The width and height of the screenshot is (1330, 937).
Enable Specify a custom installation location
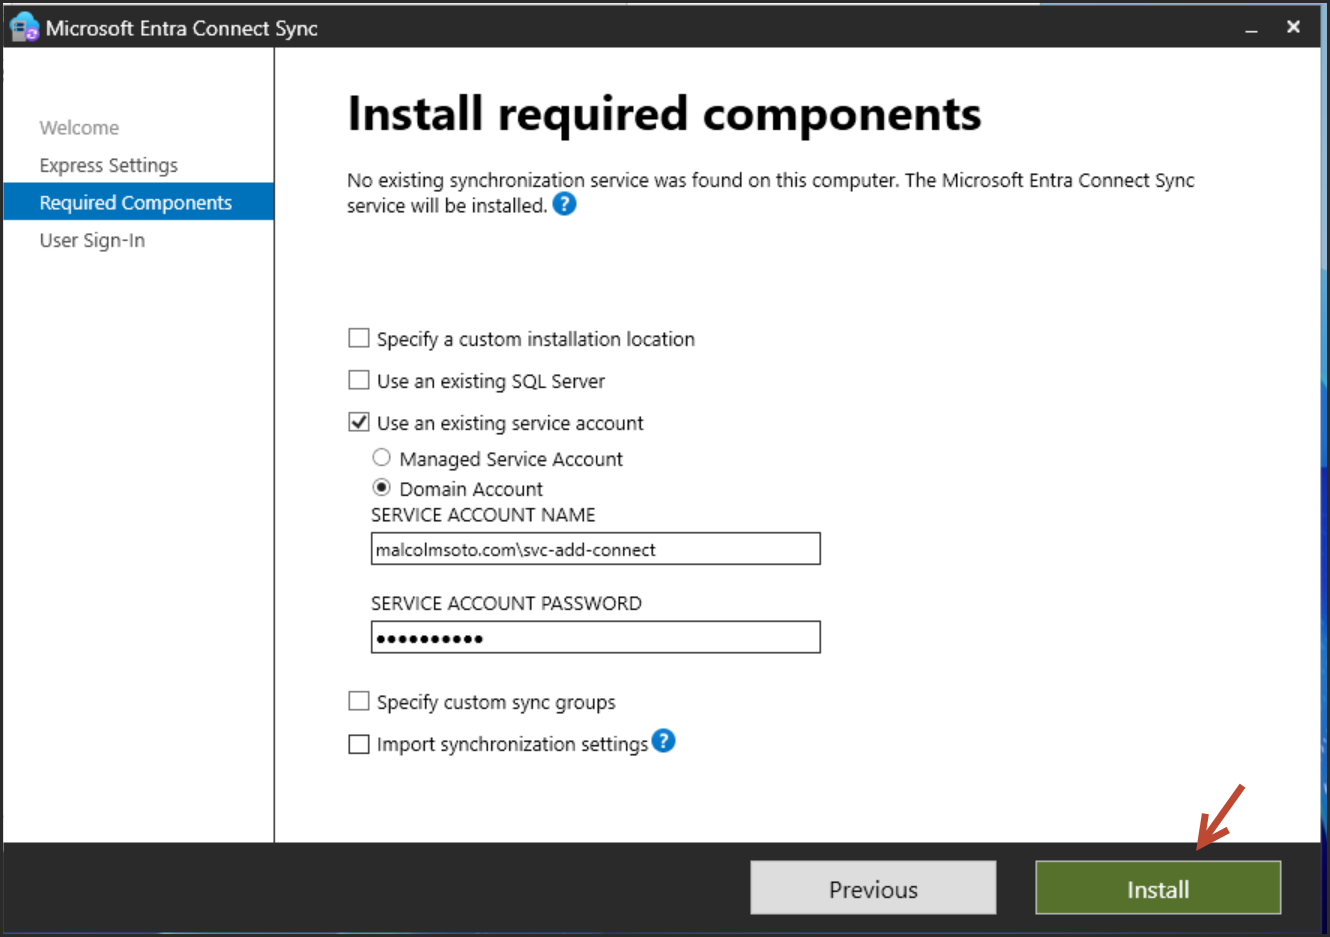click(x=359, y=339)
